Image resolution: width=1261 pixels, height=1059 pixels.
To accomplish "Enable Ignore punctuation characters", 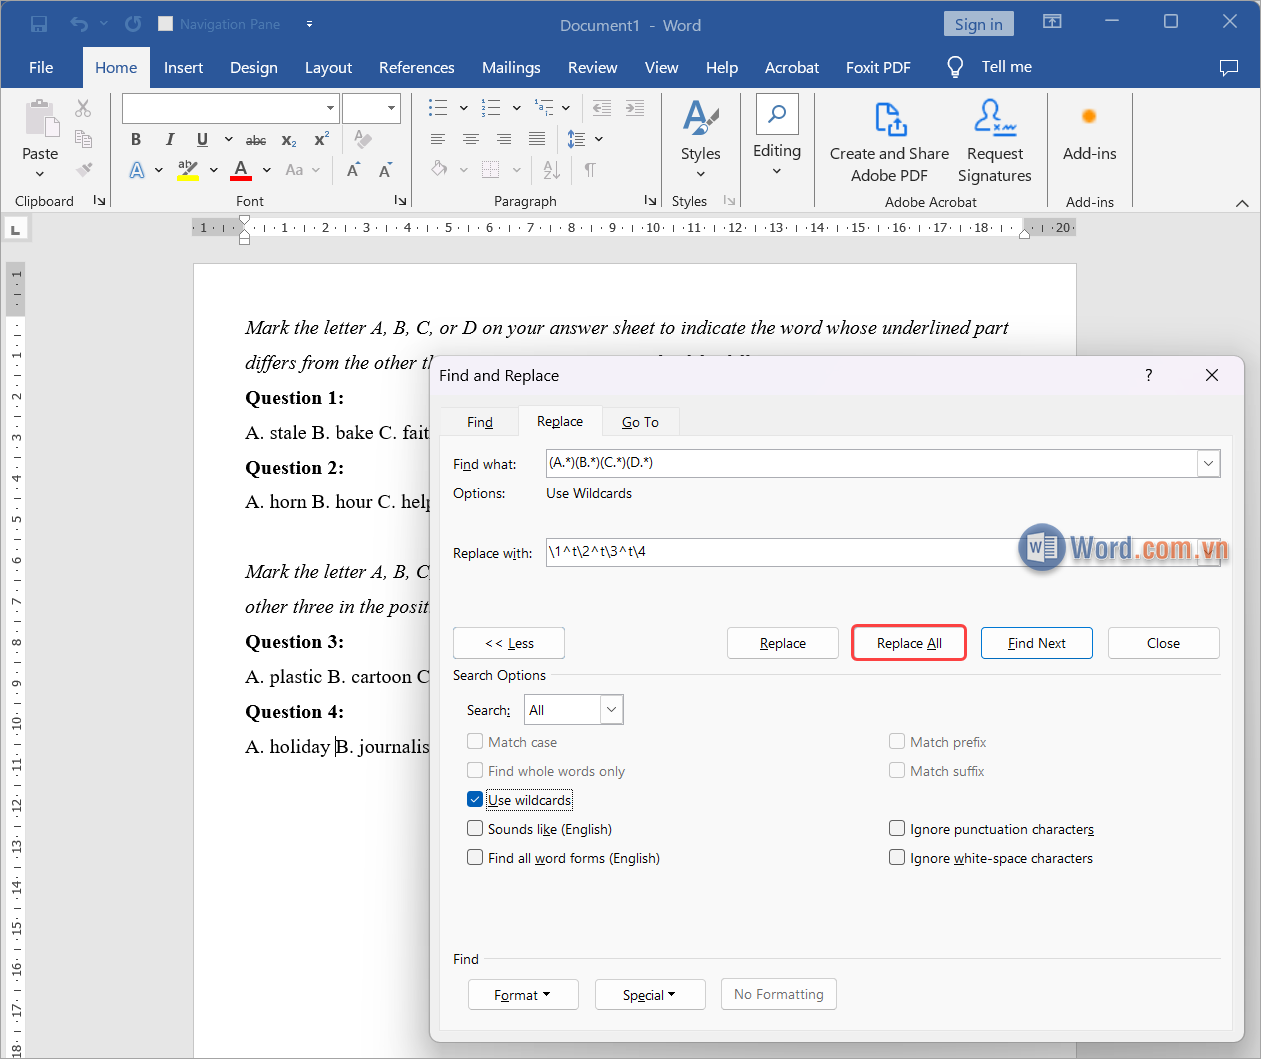I will tap(897, 829).
